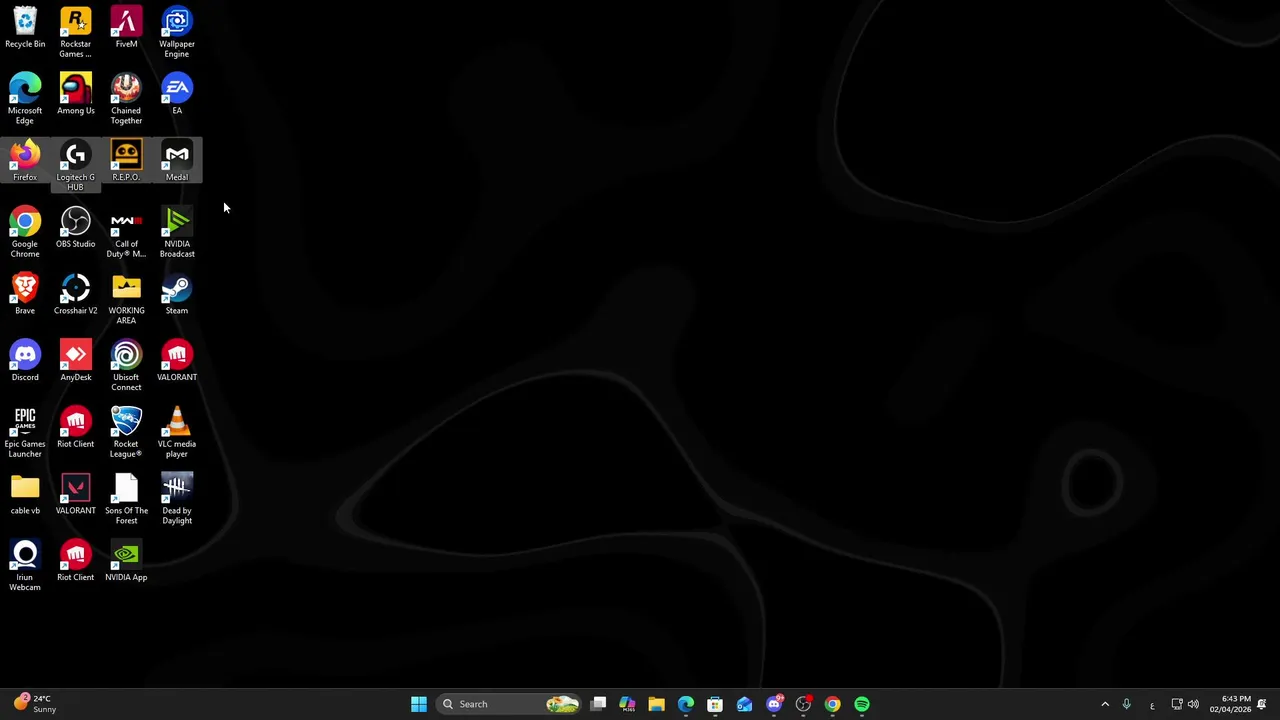This screenshot has height=720, width=1280.
Task: Open the EA app desktop shortcut
Action: [x=177, y=94]
